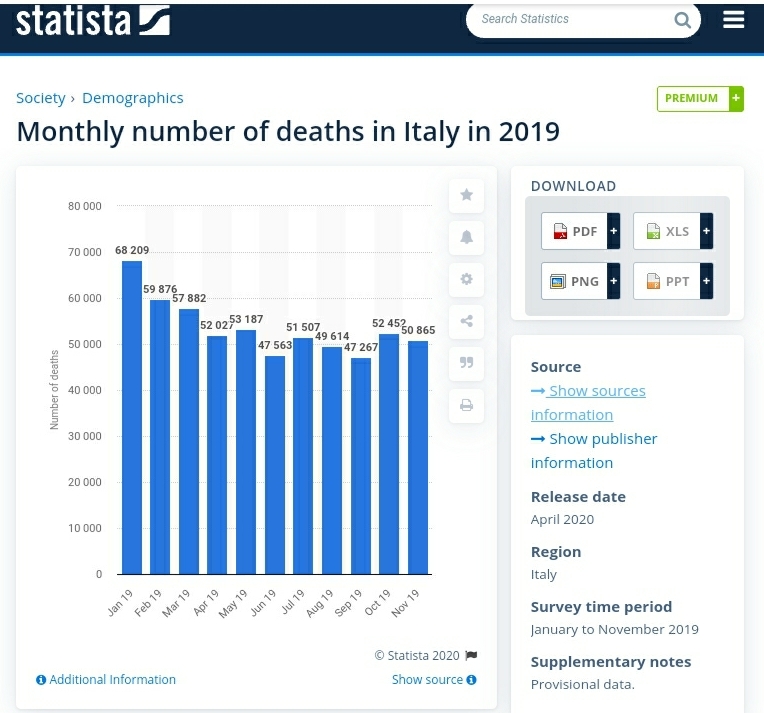Screen dimensions: 764x713
Task: Expand Show publisher information
Action: pyautogui.click(x=594, y=450)
